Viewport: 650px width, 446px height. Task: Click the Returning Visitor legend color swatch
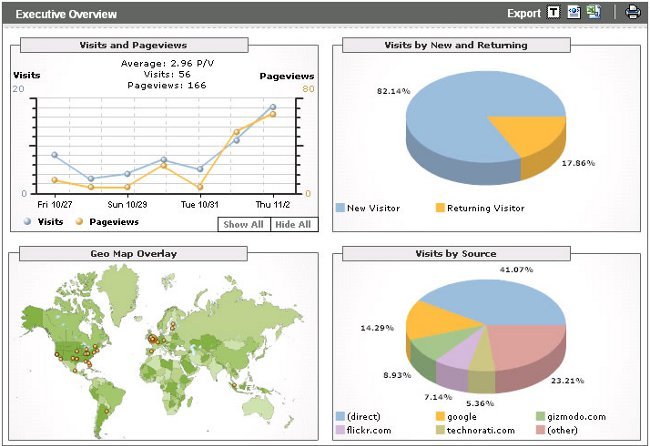tap(440, 208)
